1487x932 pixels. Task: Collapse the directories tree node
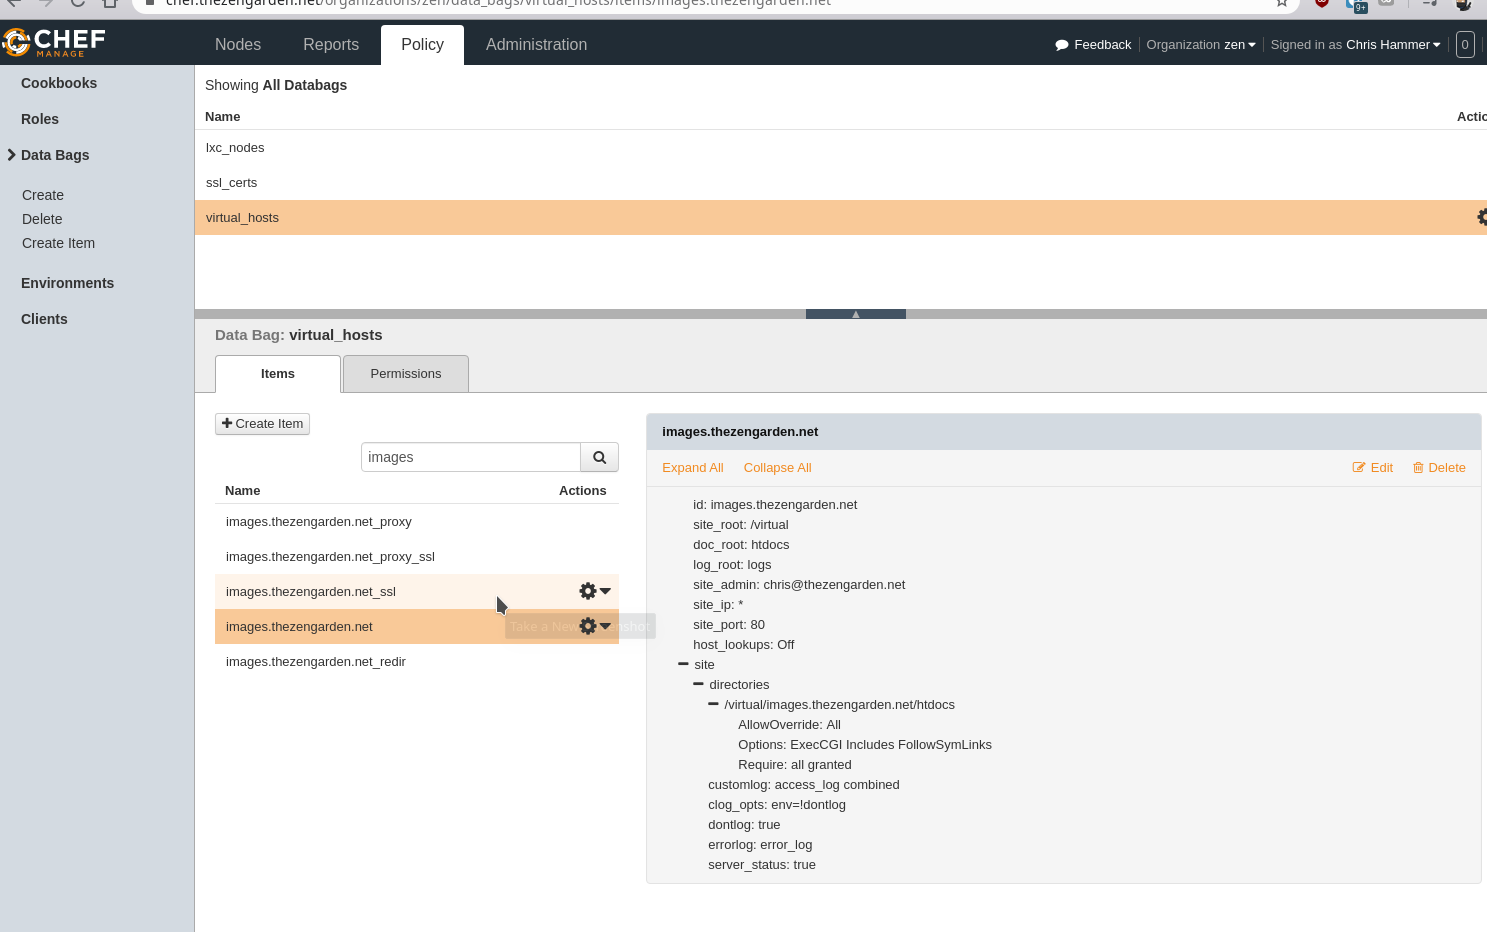point(698,684)
